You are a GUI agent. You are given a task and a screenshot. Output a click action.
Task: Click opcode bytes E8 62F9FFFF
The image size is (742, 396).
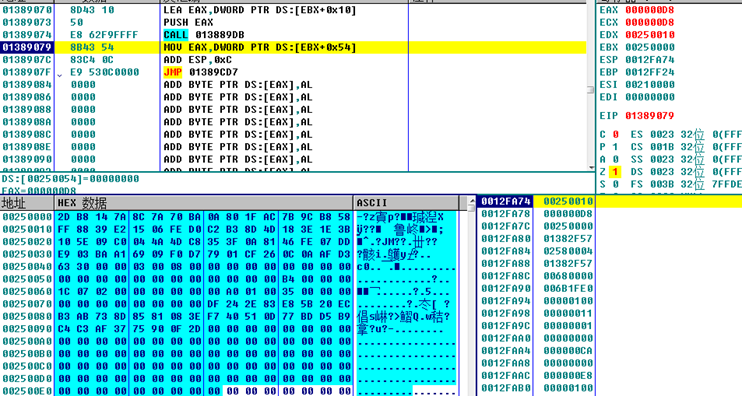click(105, 35)
